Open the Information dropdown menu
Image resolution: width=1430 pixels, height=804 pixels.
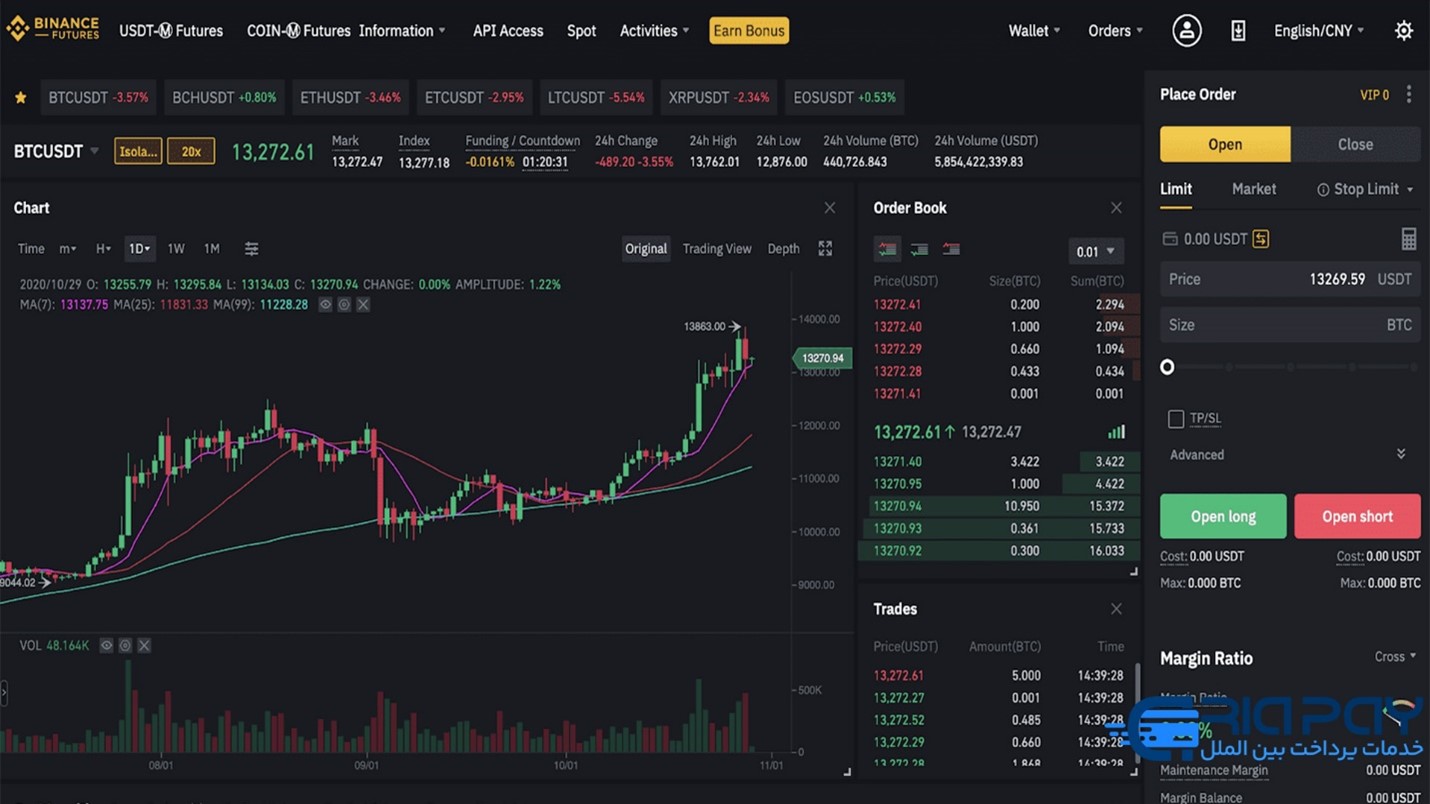pos(402,31)
